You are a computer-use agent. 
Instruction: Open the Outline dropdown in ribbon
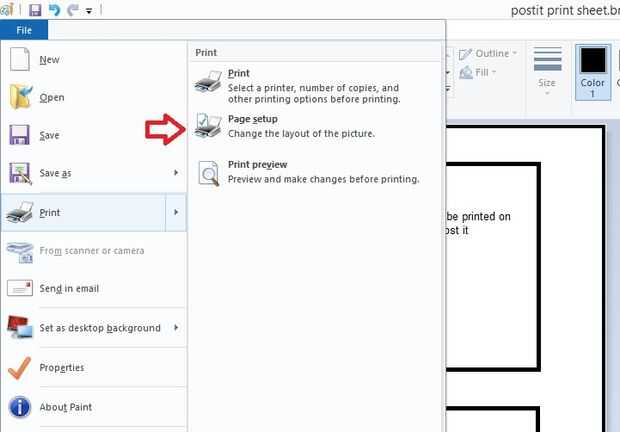click(x=488, y=53)
